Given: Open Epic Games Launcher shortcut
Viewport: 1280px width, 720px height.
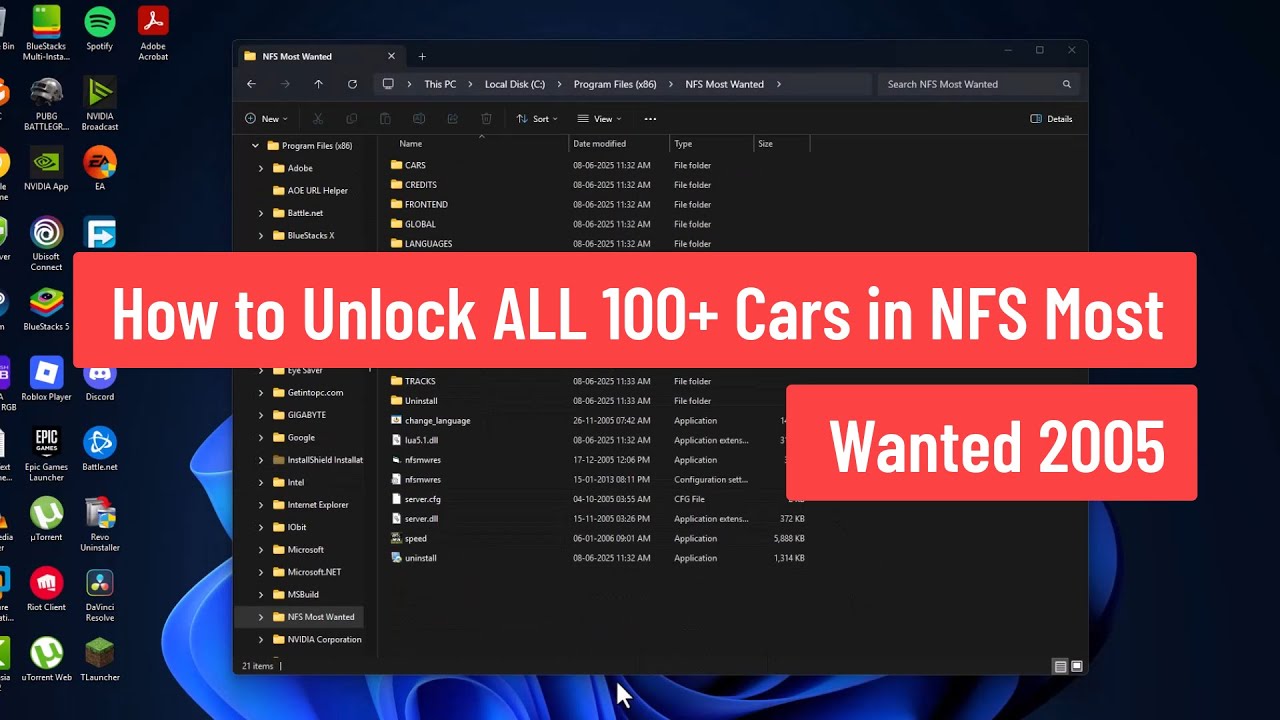Looking at the screenshot, I should pyautogui.click(x=46, y=455).
